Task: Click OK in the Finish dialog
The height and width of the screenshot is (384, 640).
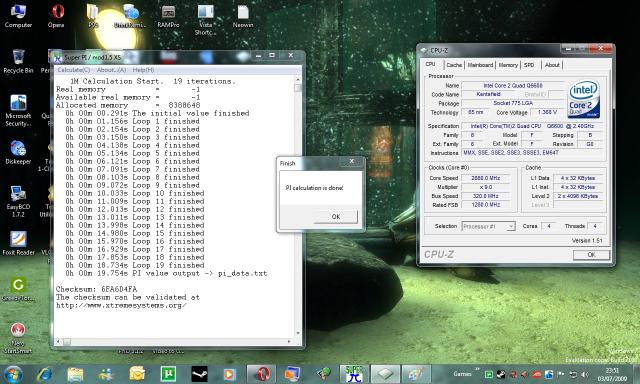Action: click(x=336, y=217)
